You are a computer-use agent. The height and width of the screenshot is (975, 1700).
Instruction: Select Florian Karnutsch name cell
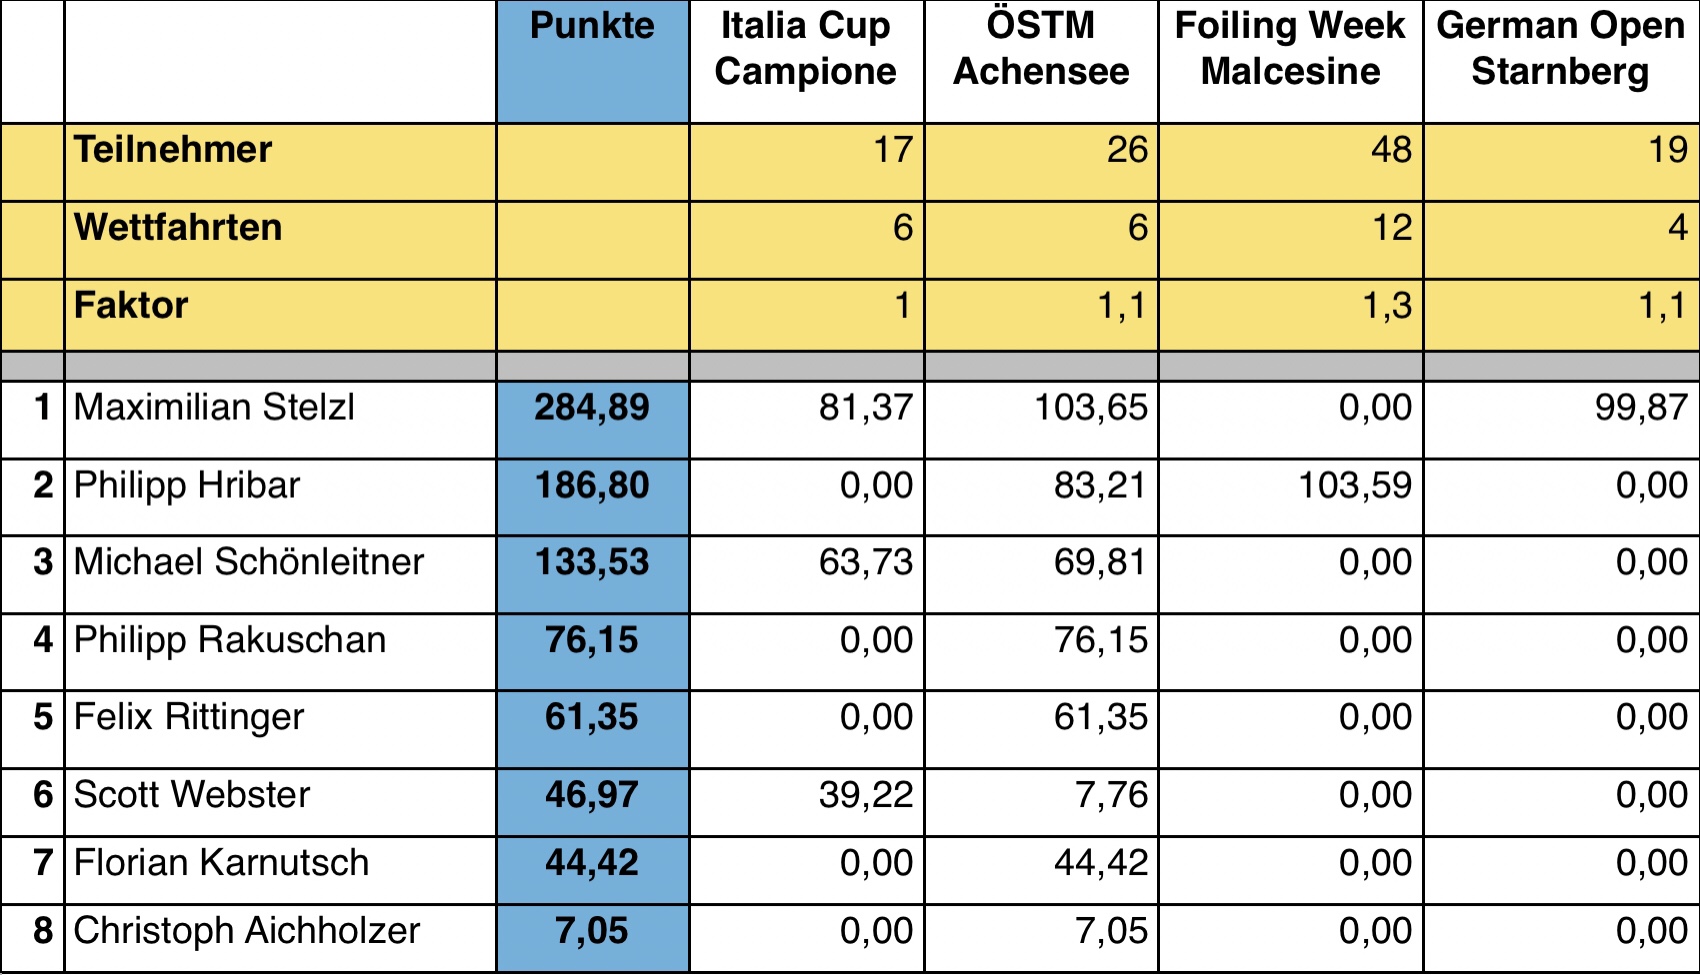coord(280,871)
